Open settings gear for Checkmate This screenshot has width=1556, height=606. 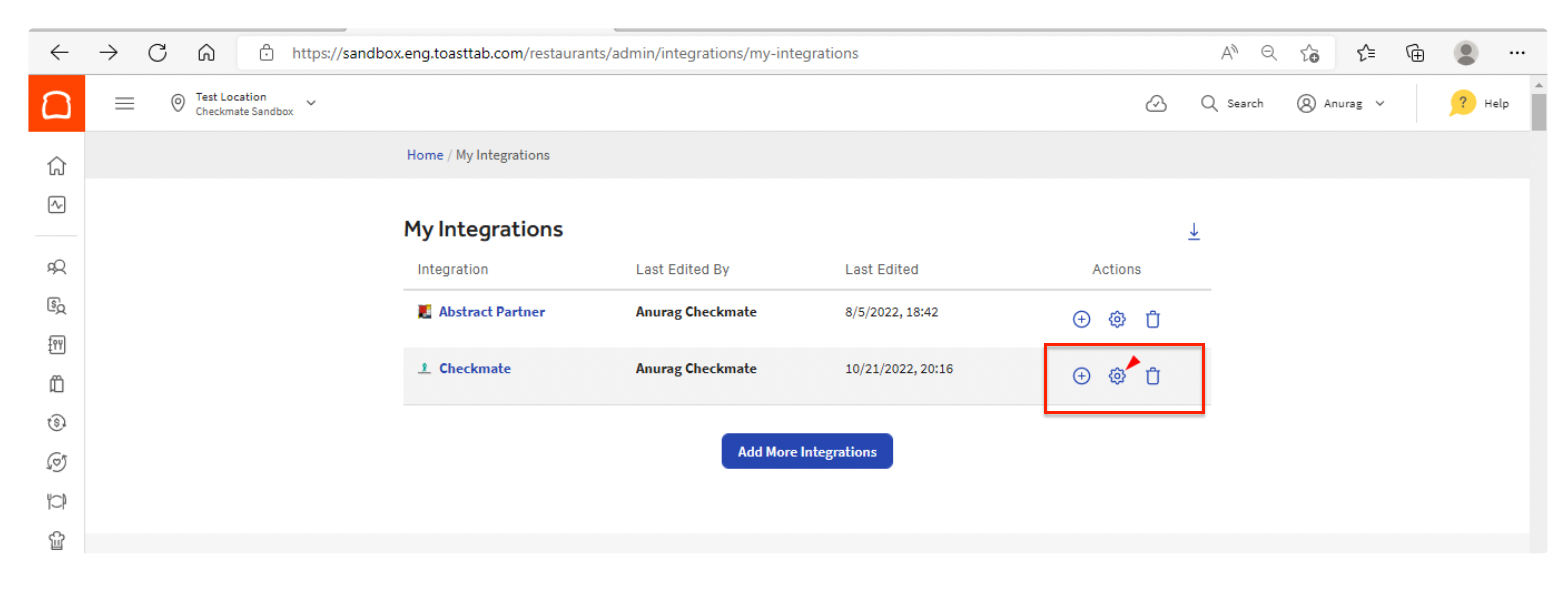(1117, 376)
